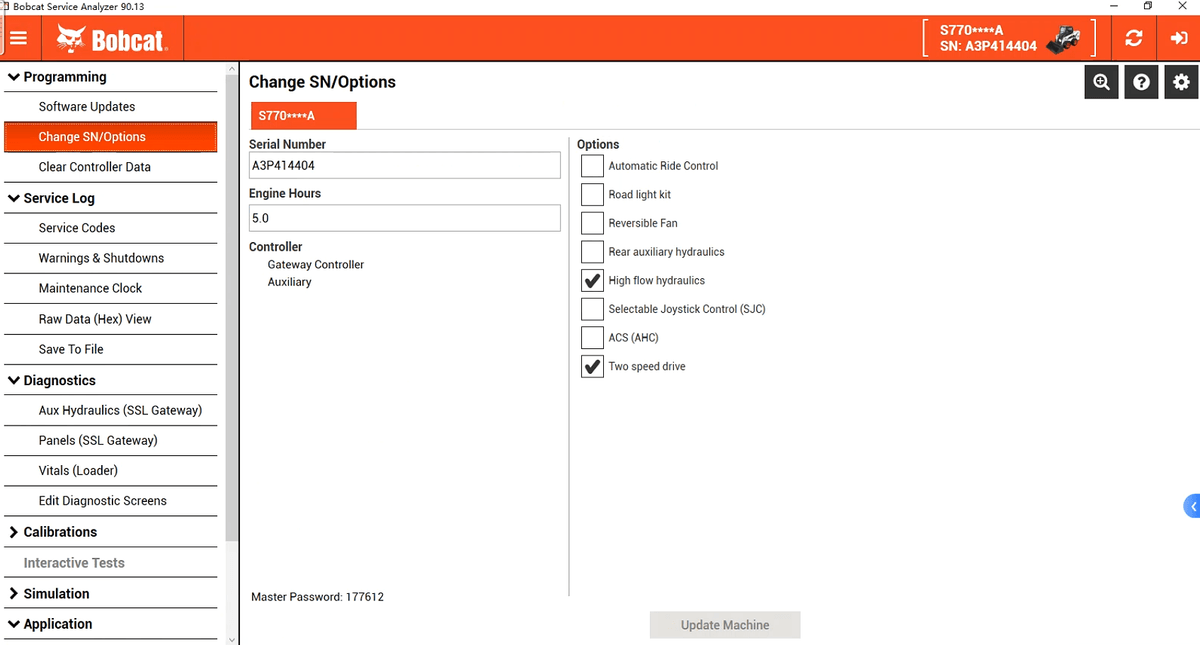Open the settings gear icon
The width and height of the screenshot is (1200, 645).
point(1181,83)
